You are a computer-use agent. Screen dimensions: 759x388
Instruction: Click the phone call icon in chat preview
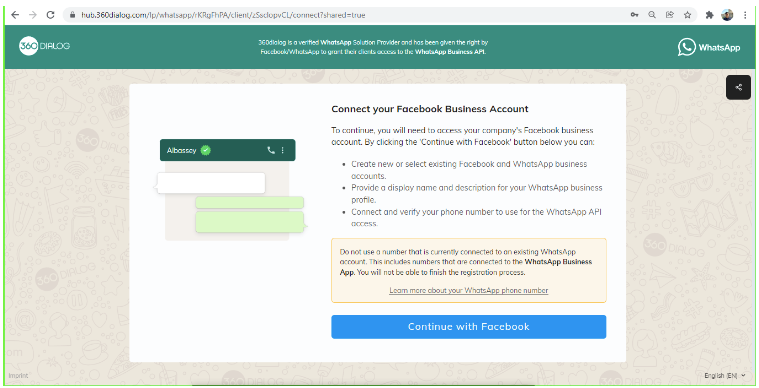[x=271, y=150]
